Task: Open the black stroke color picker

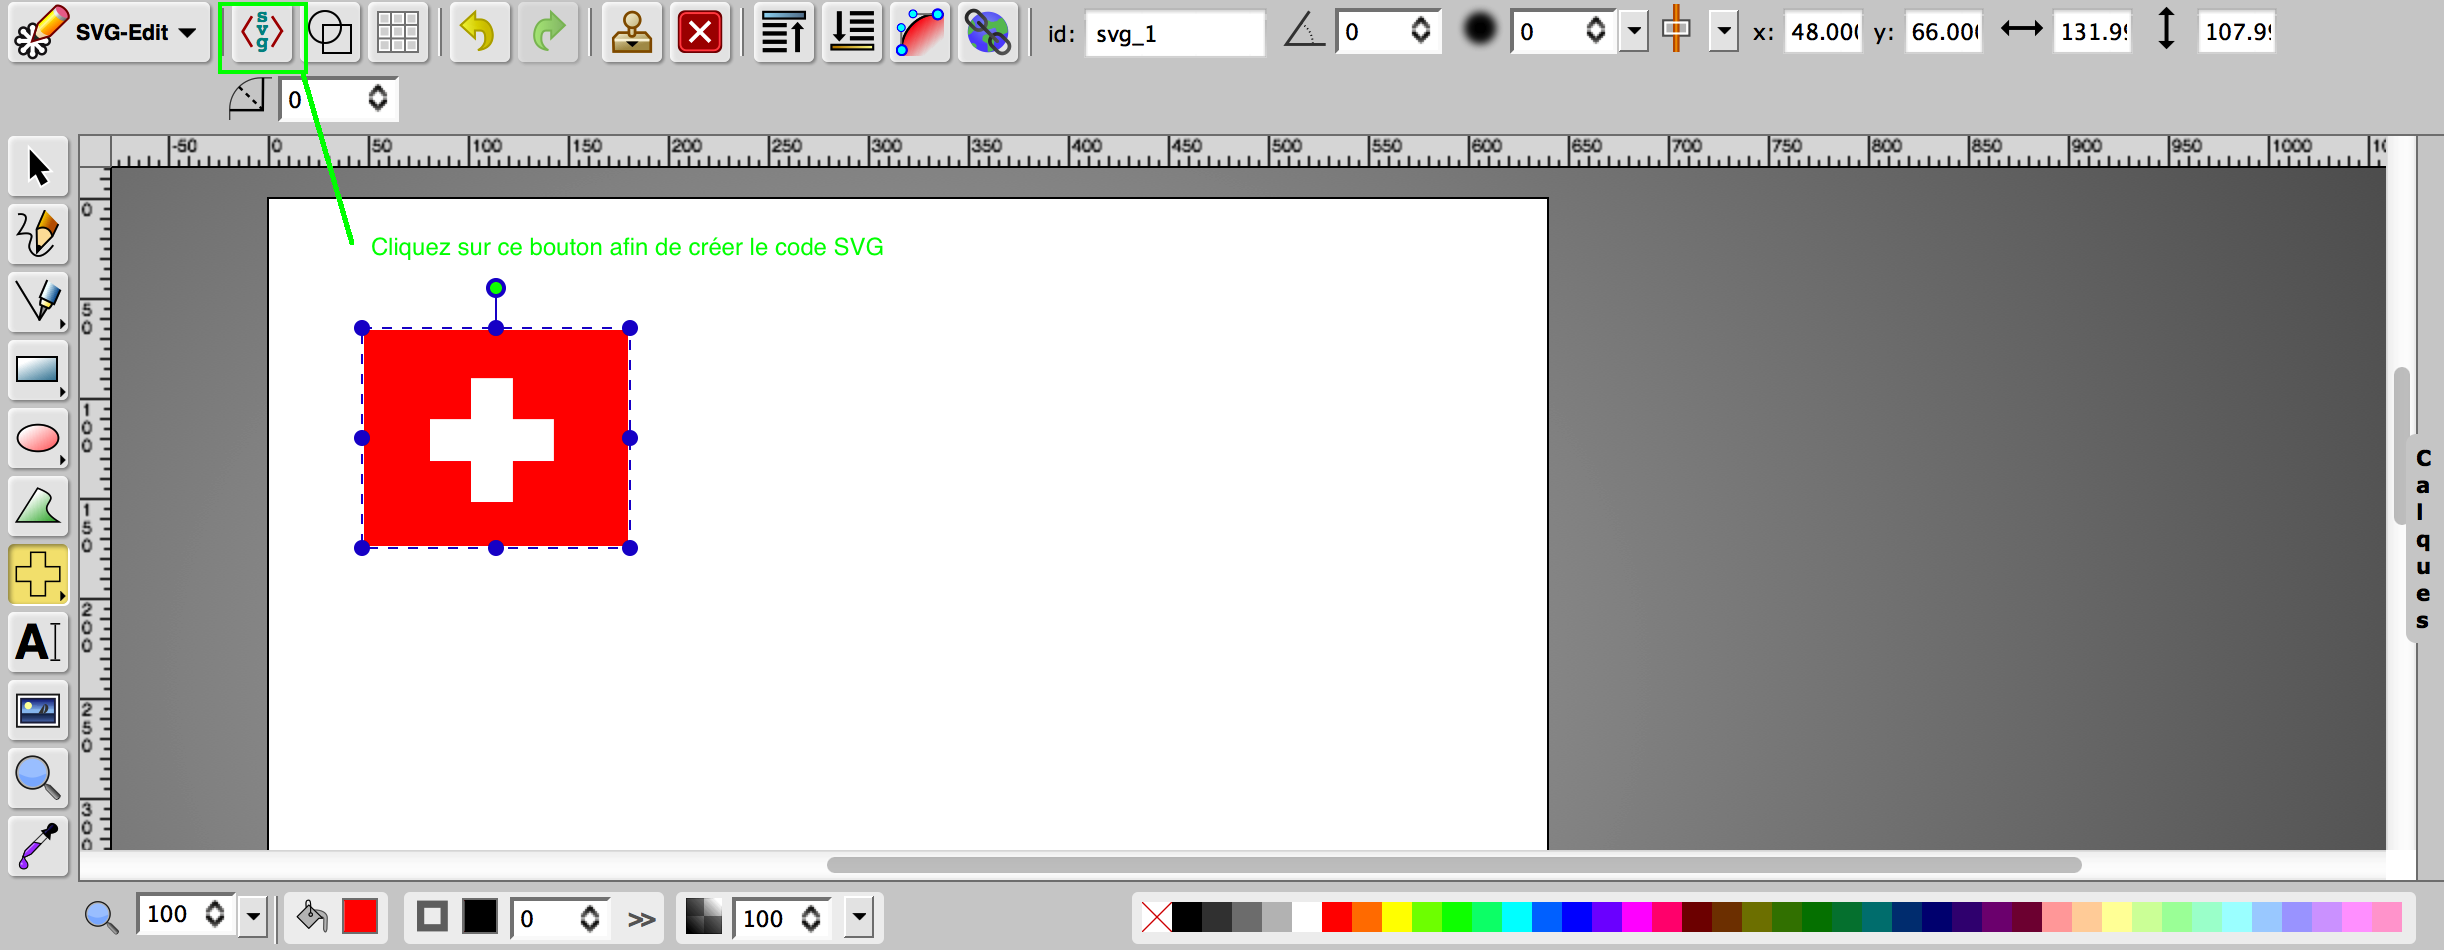Action: pyautogui.click(x=480, y=916)
